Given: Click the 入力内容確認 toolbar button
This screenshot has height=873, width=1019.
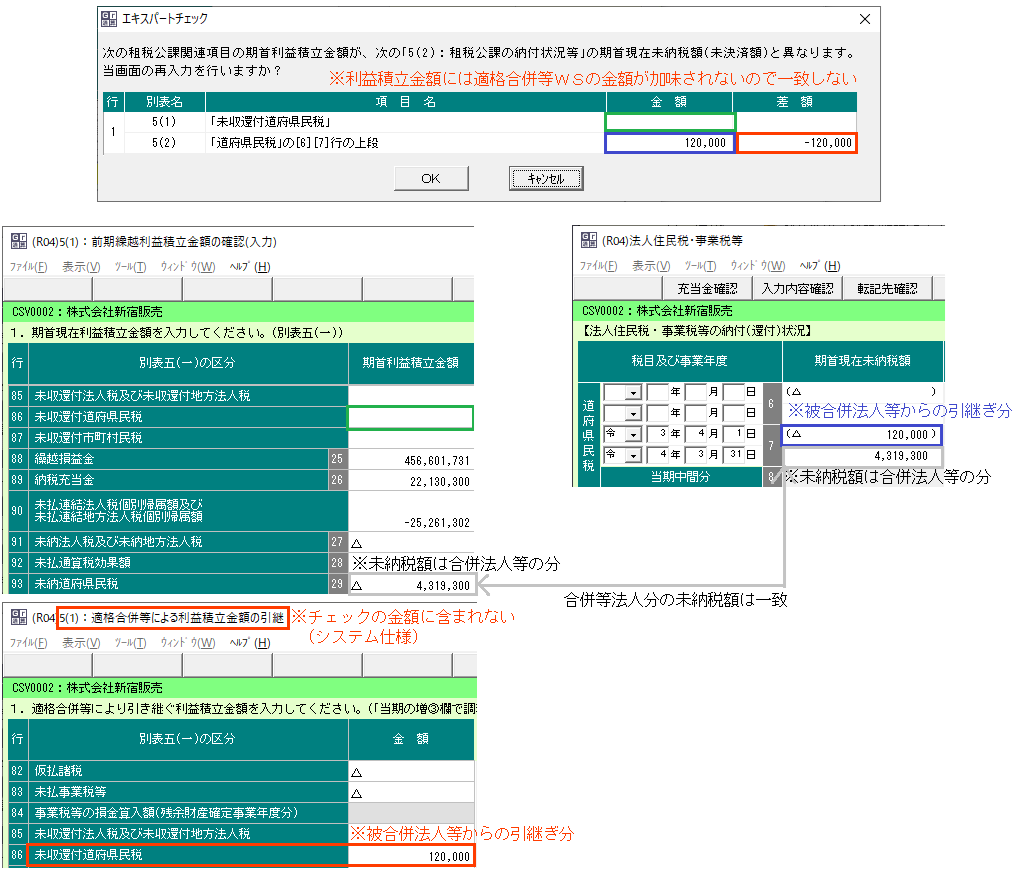Looking at the screenshot, I should [797, 288].
